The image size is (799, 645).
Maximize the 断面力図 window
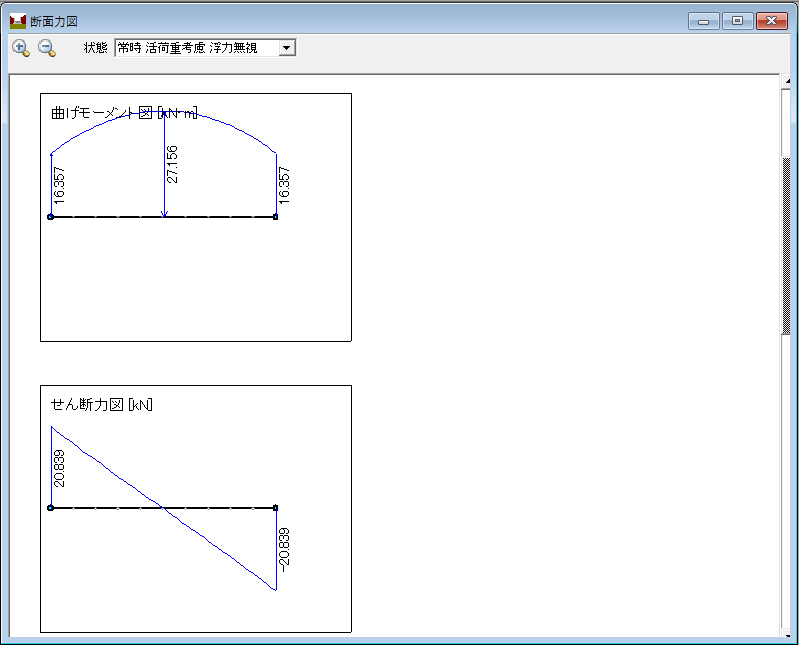tap(737, 21)
